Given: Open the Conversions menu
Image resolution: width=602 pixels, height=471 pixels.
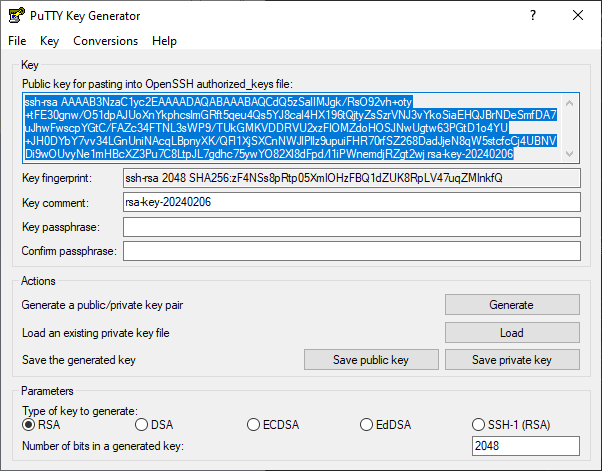Looking at the screenshot, I should pyautogui.click(x=106, y=41).
